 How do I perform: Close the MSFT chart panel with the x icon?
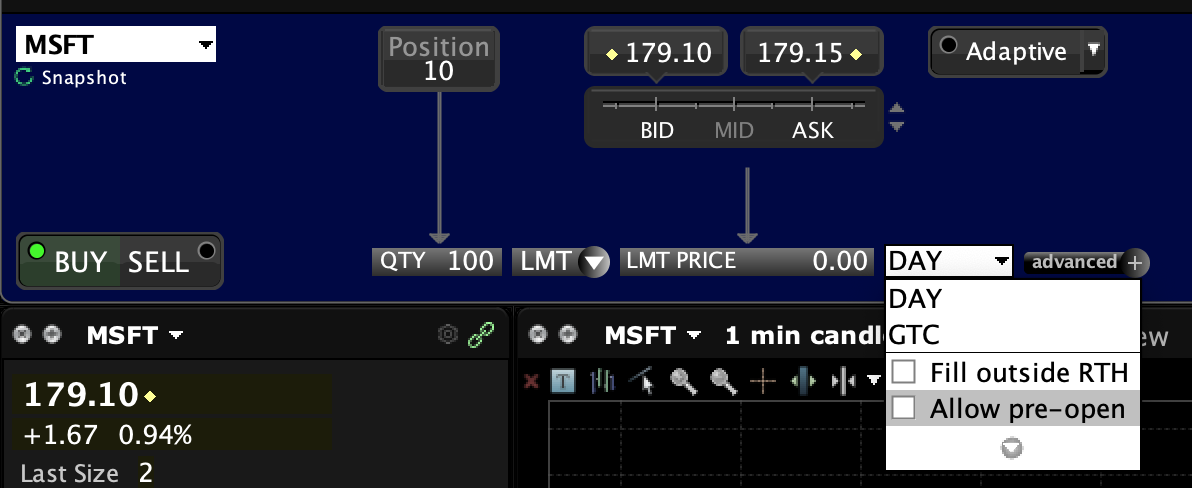539,334
